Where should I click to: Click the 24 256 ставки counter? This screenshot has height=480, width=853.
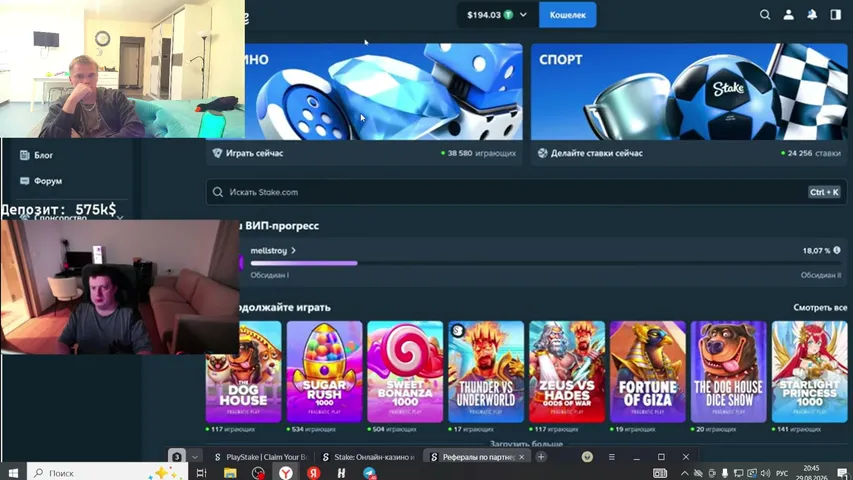click(811, 153)
